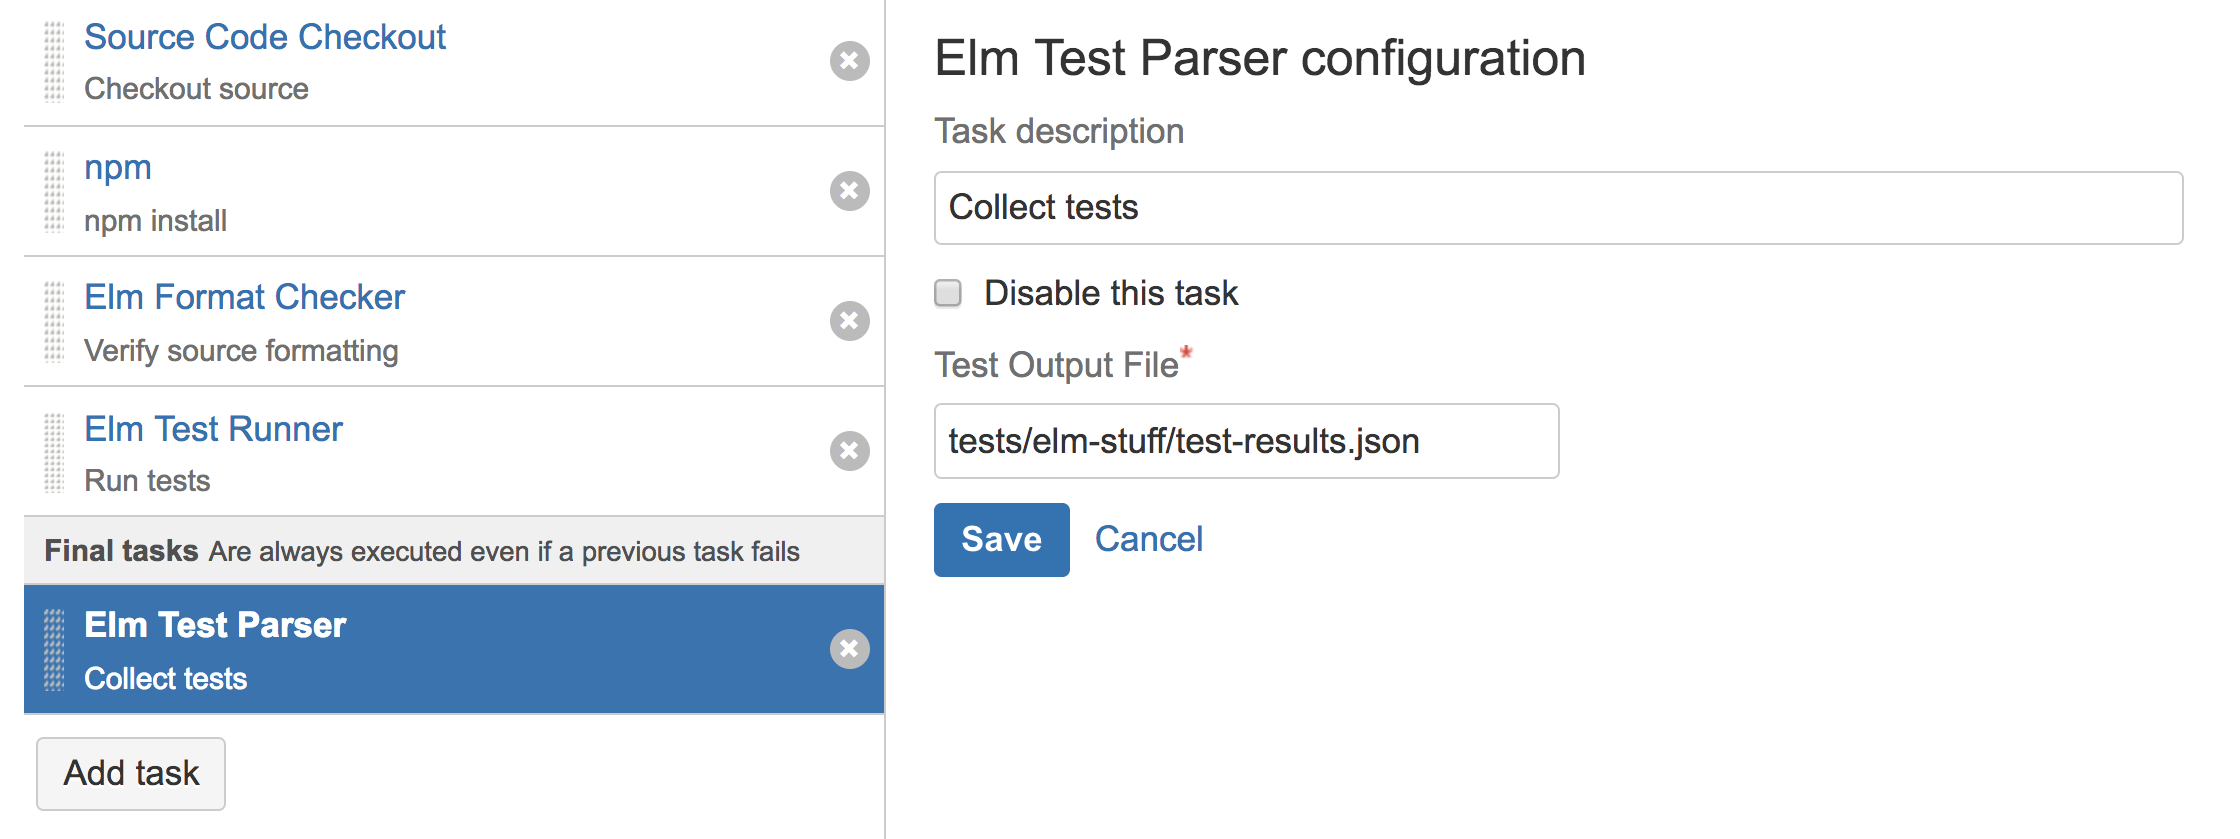Click the Add task button
This screenshot has height=839, width=2240.
tap(131, 773)
